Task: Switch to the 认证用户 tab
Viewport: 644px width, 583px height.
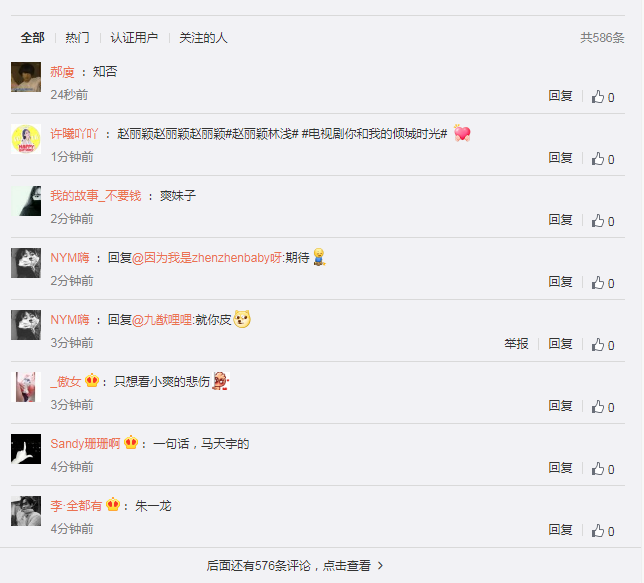Action: [x=134, y=38]
